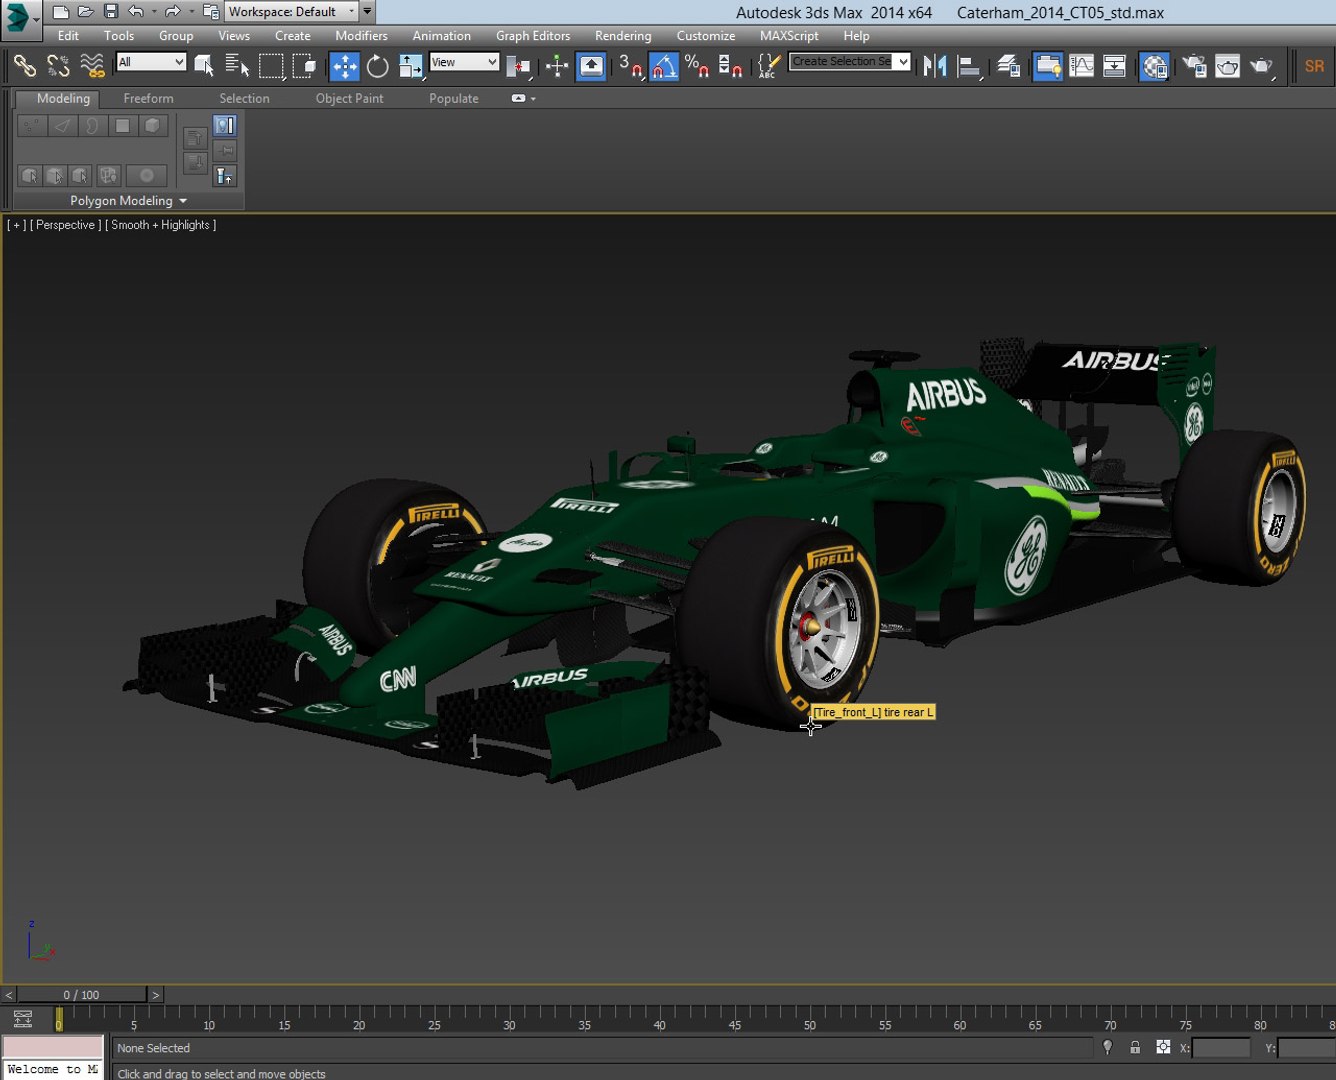Viewport: 1336px width, 1080px height.
Task: Open the Rendering menu
Action: click(622, 36)
